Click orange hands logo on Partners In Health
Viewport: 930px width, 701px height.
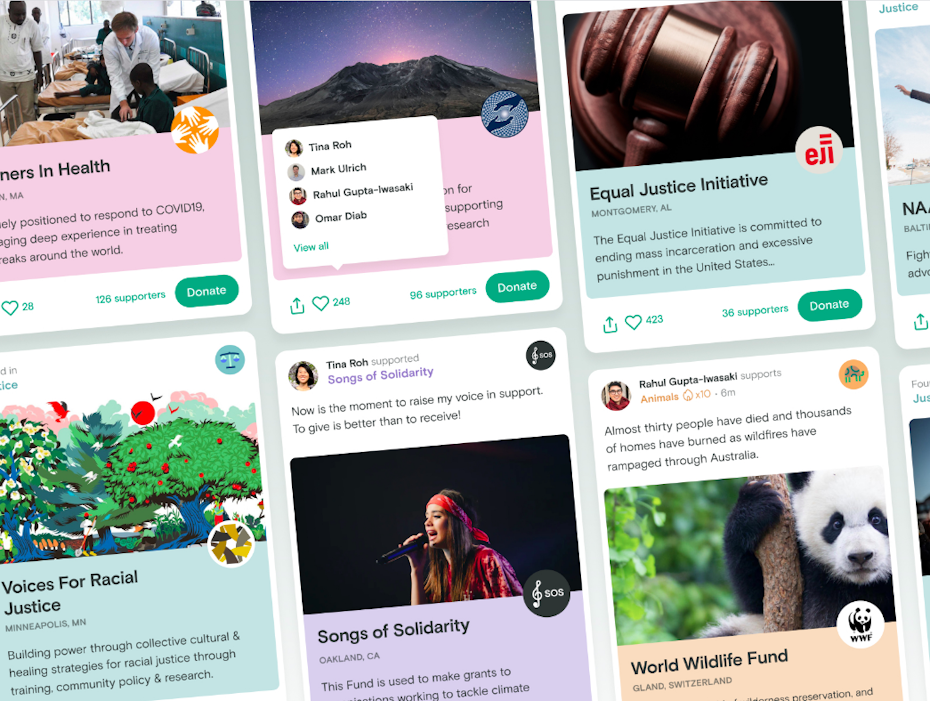[195, 129]
